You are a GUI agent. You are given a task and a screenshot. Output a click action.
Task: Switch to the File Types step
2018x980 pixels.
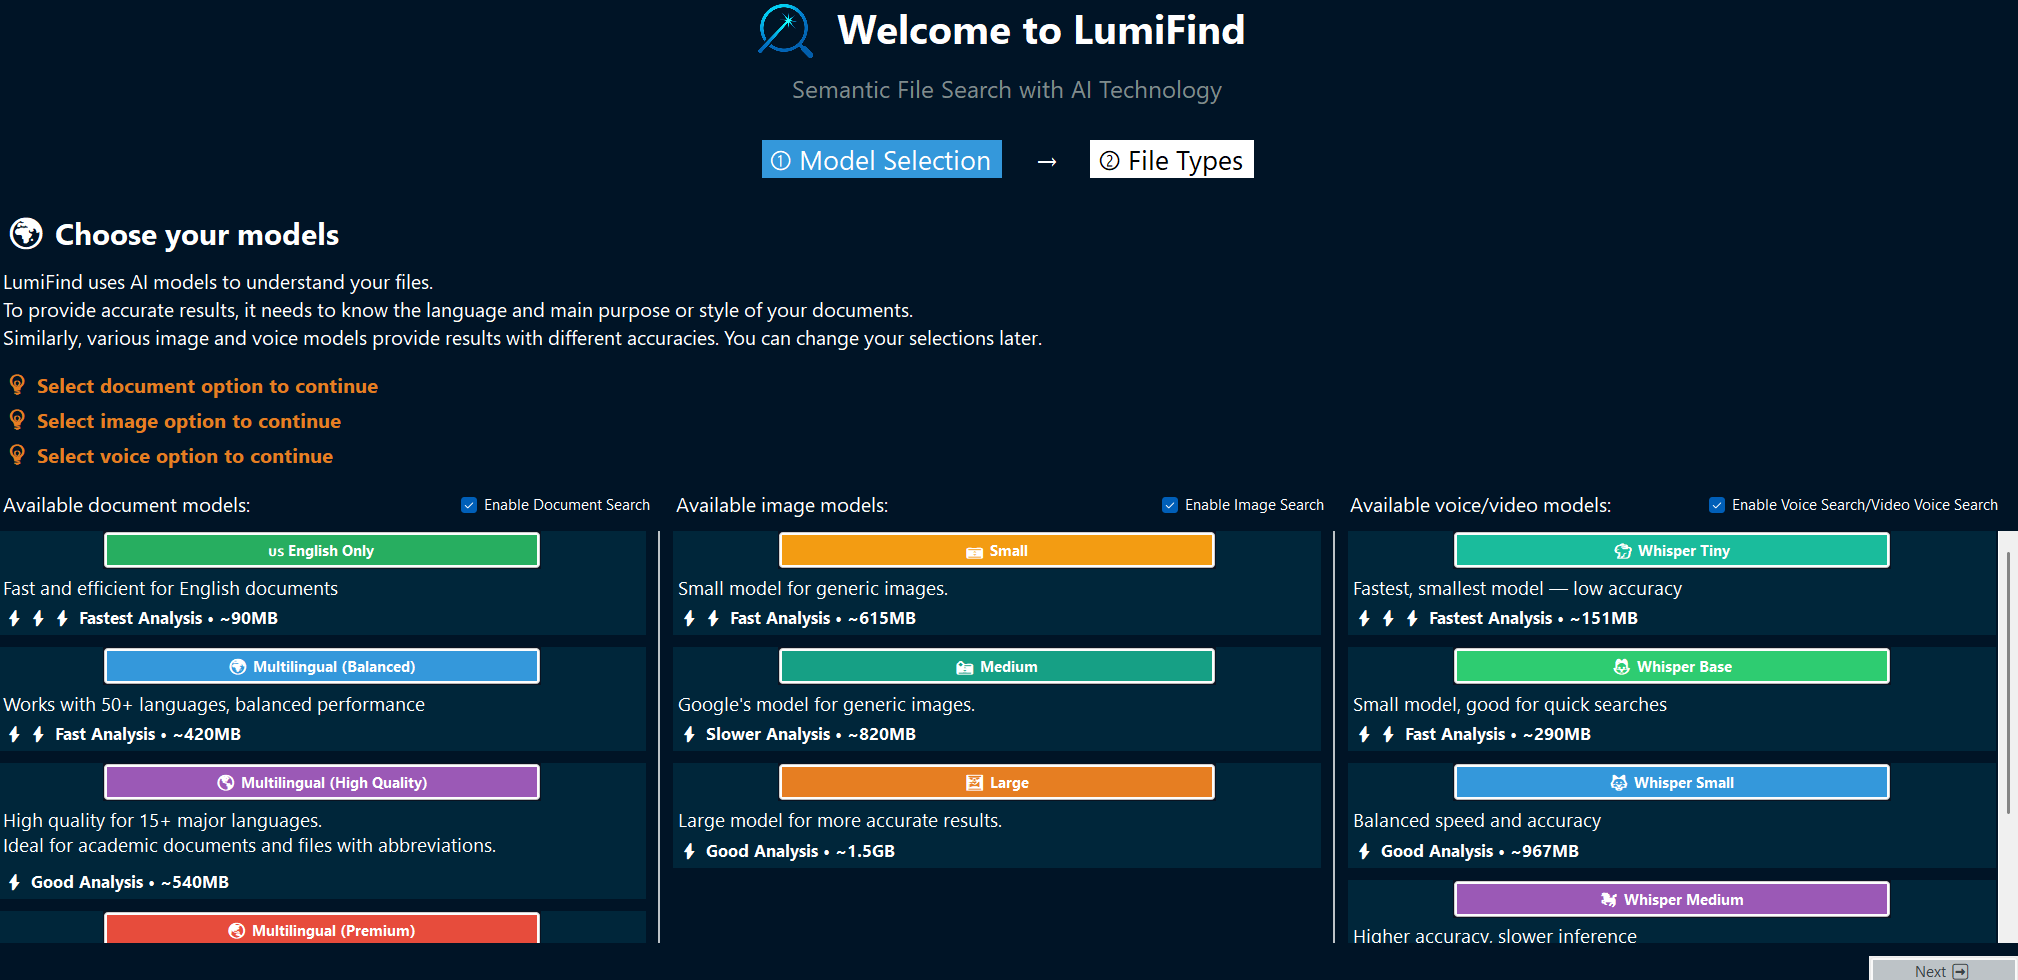coord(1171,159)
